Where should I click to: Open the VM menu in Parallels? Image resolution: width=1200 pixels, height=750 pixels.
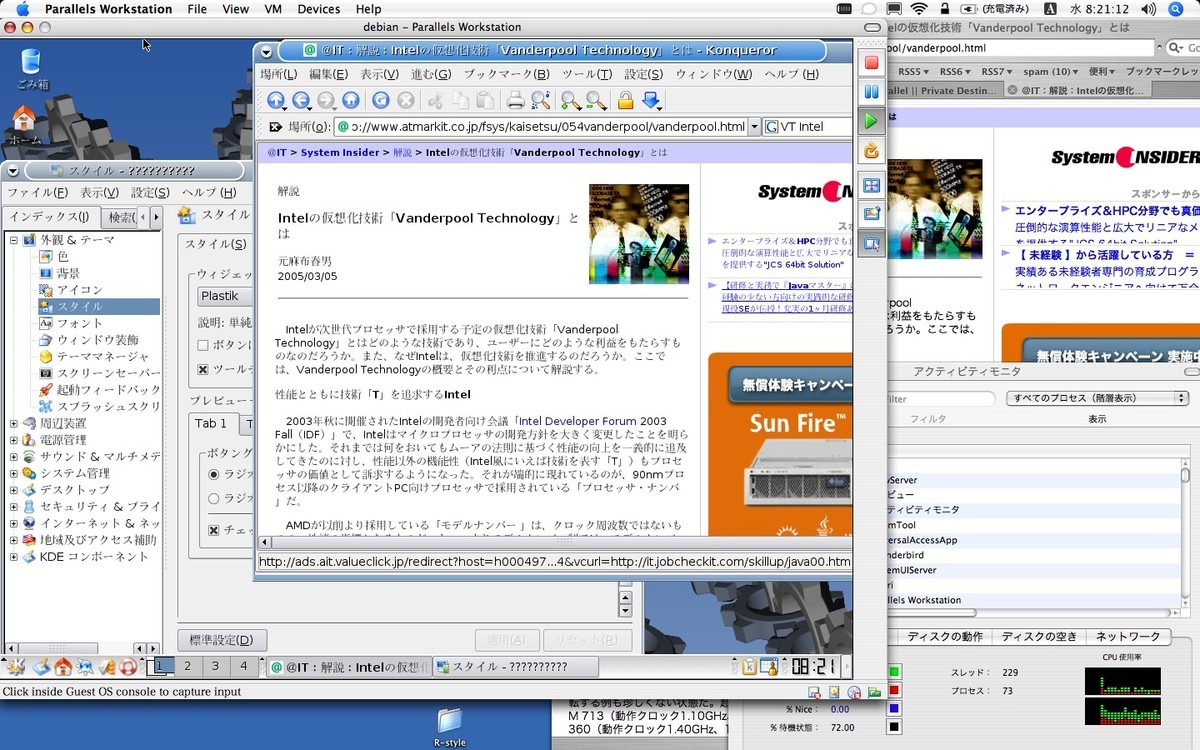pyautogui.click(x=273, y=9)
